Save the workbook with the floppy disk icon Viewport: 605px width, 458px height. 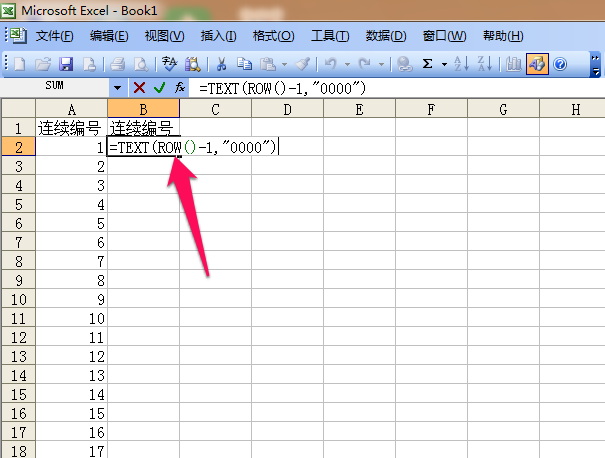[x=66, y=64]
